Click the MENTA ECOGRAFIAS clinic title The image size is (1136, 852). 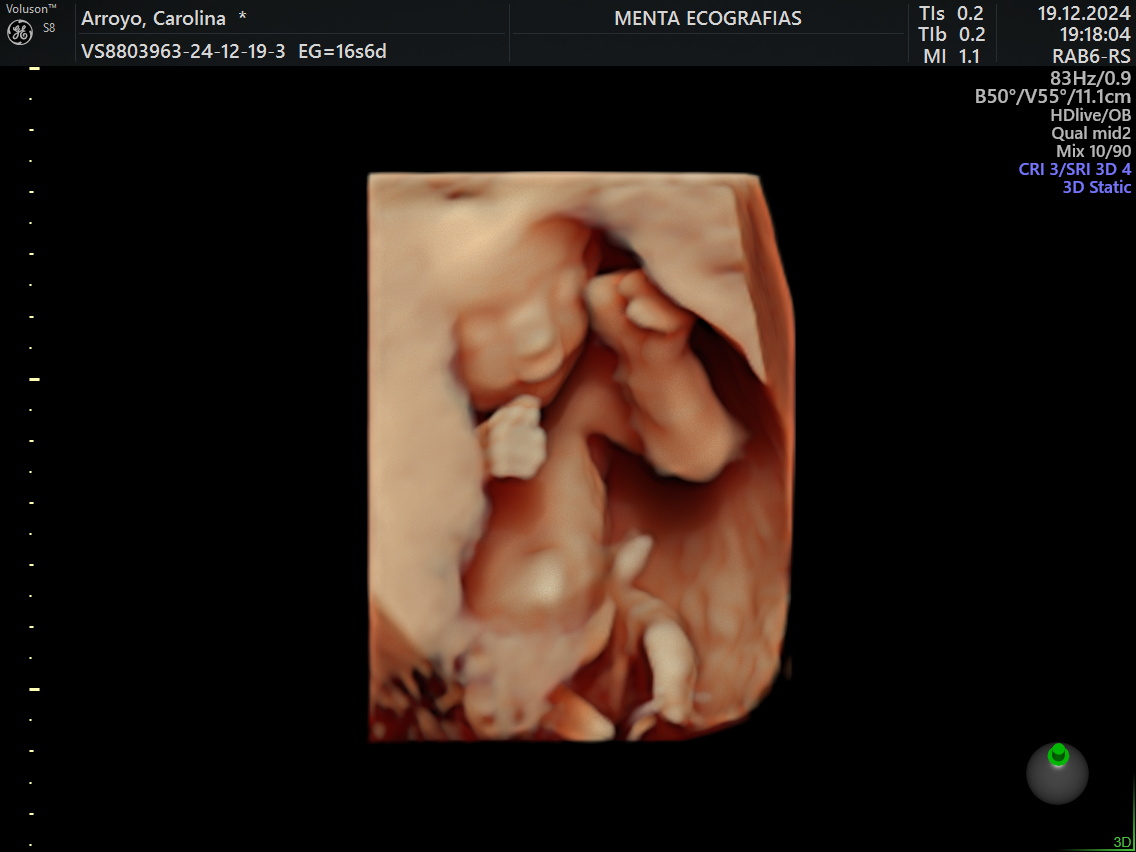(708, 19)
